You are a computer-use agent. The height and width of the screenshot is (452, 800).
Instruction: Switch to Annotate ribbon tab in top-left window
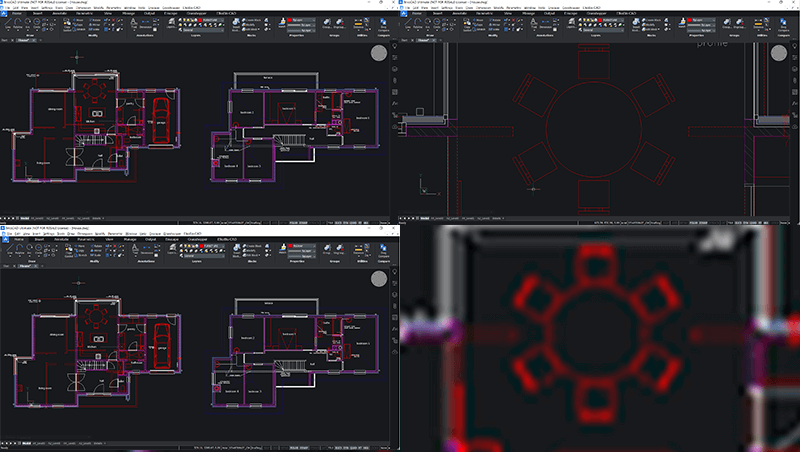[60, 13]
